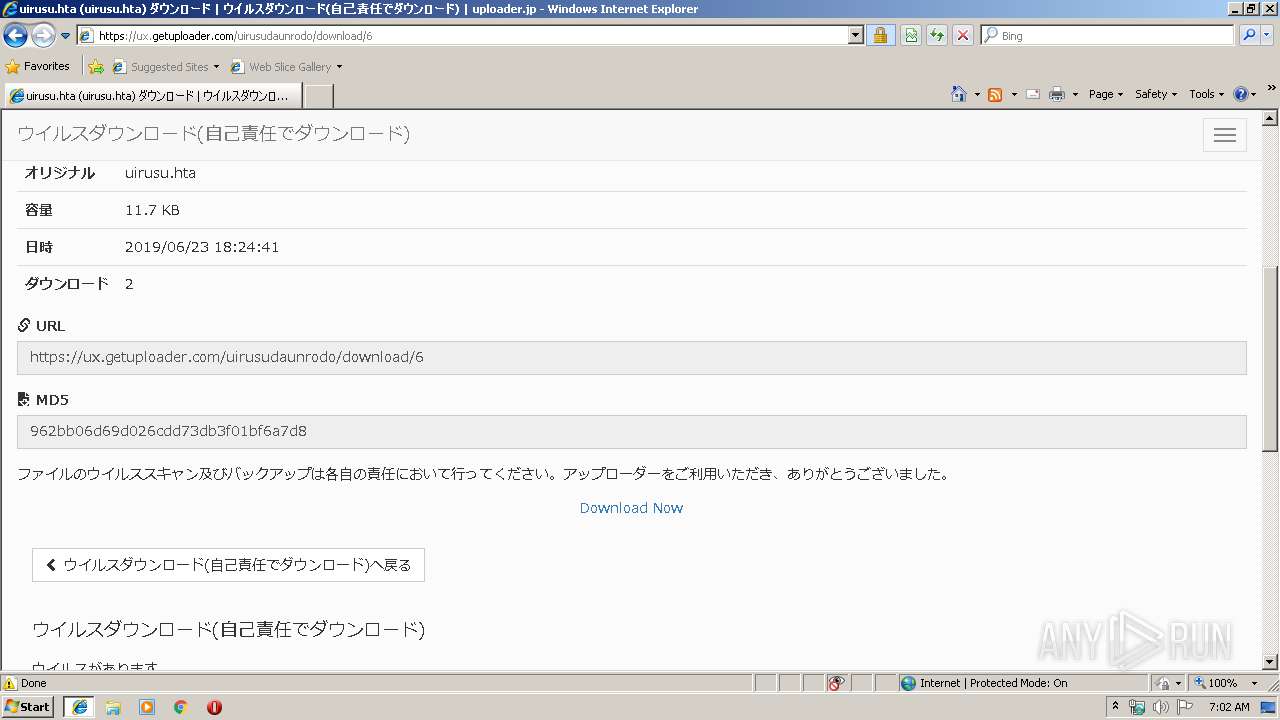Screen dimensions: 1280x720
Task: Click the uirusu.hta filename text
Action: click(x=160, y=173)
